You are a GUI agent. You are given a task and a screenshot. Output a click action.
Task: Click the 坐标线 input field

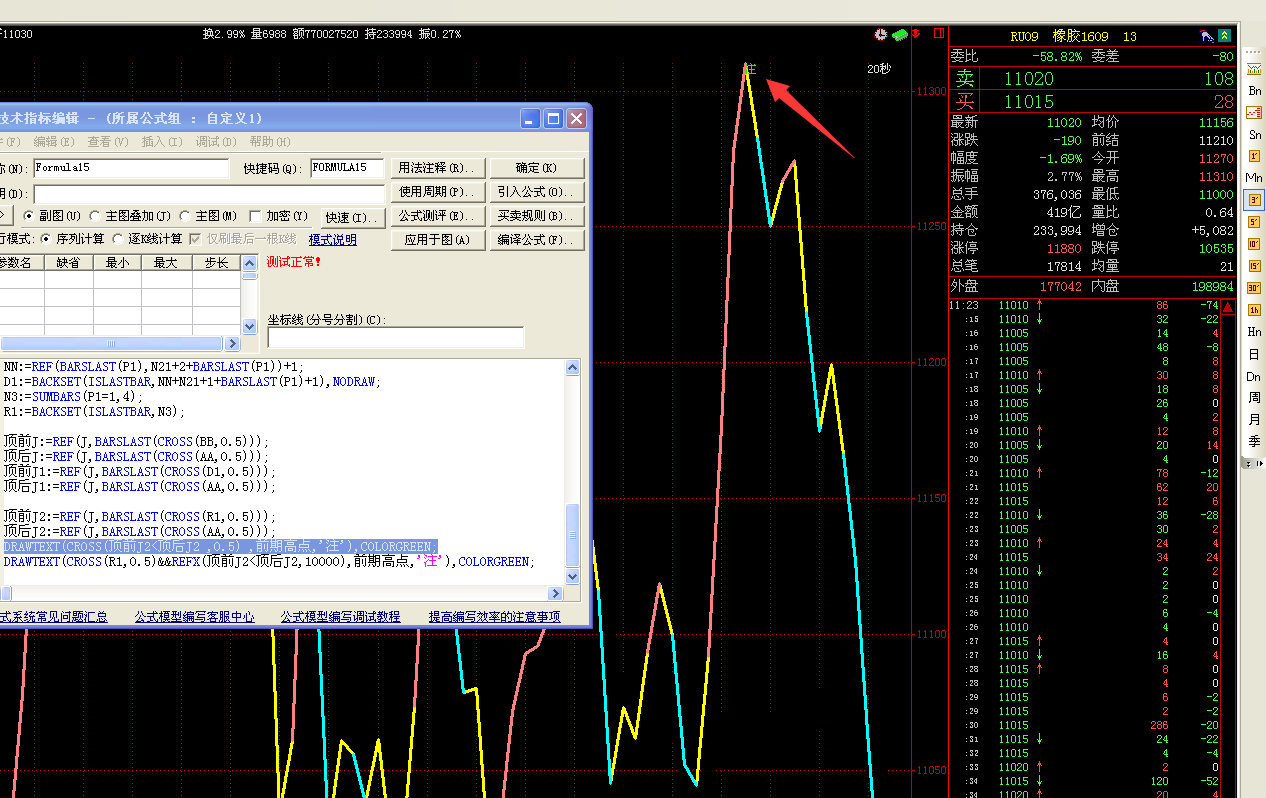pyautogui.click(x=396, y=338)
